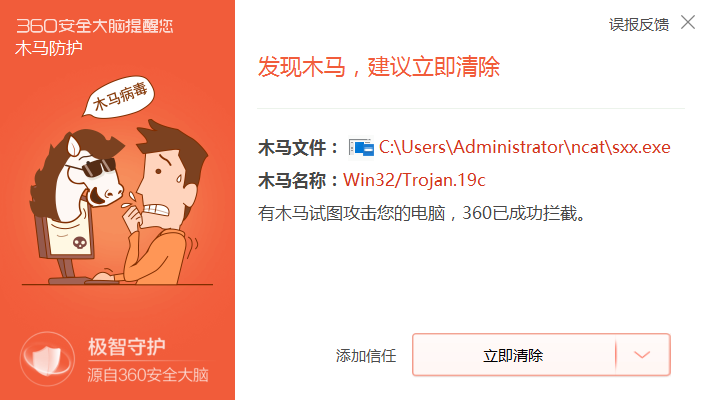Click the 添加信任 link
The image size is (713, 400).
pyautogui.click(x=366, y=355)
